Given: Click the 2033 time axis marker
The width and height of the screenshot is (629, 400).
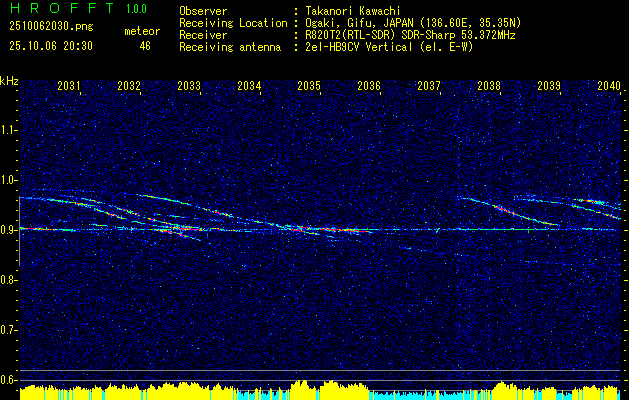Looking at the screenshot, I should 189,85.
